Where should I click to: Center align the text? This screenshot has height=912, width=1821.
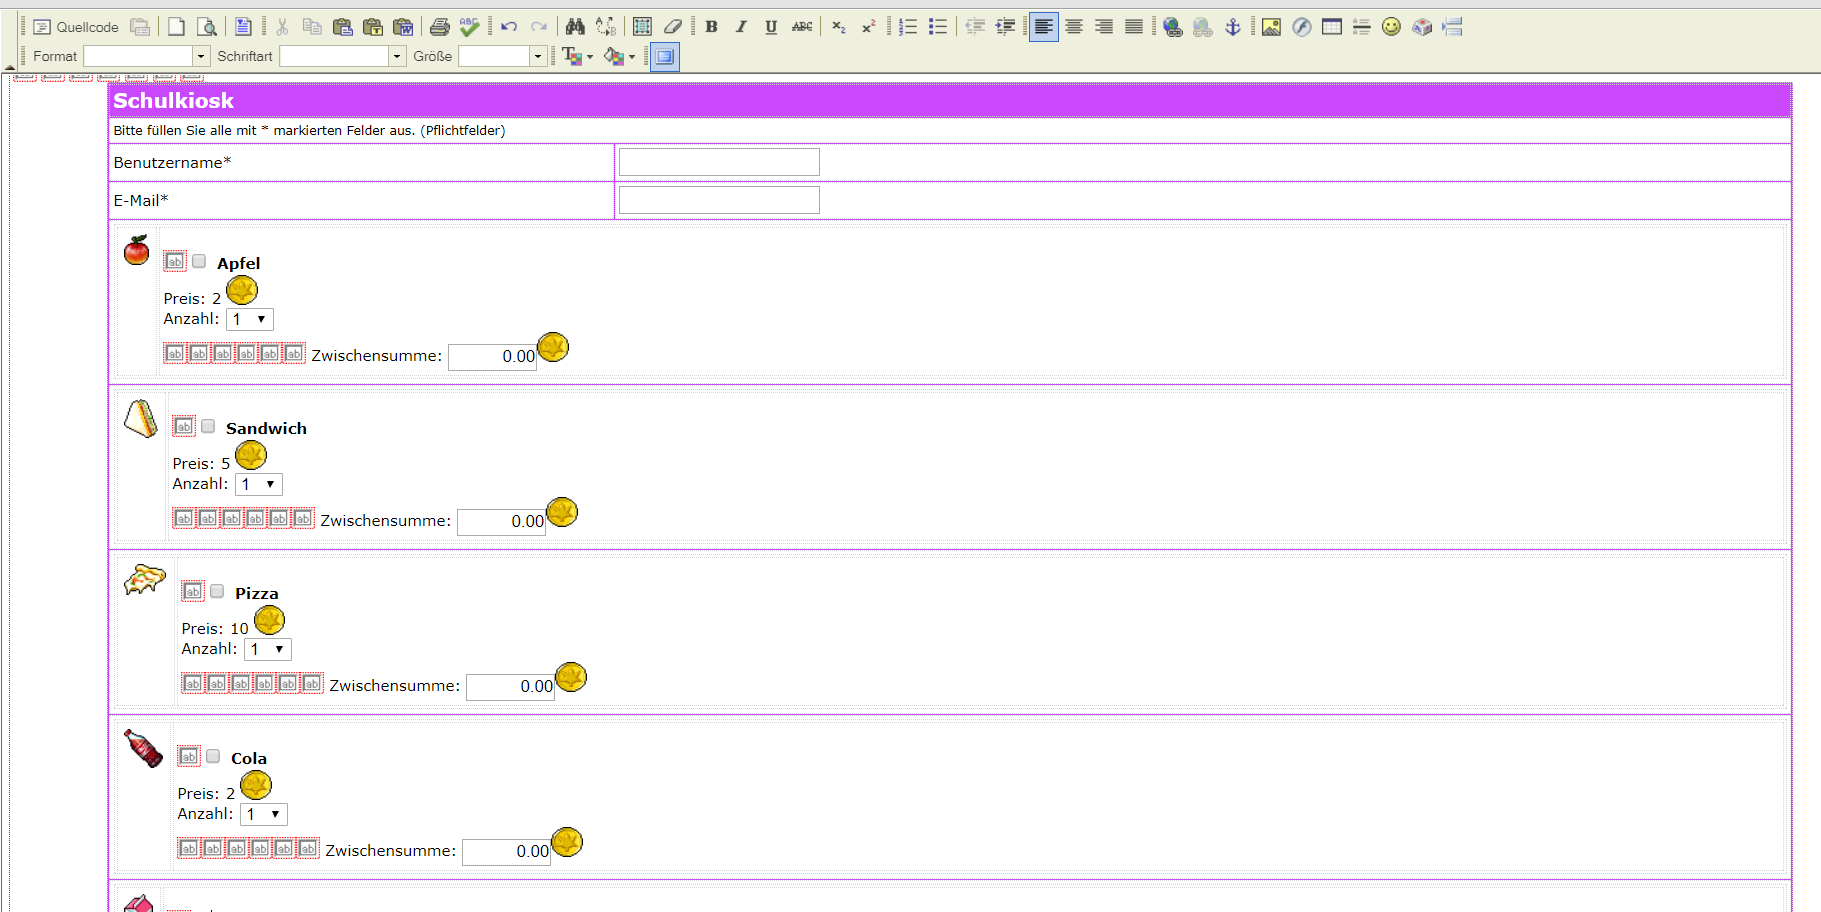click(1074, 27)
